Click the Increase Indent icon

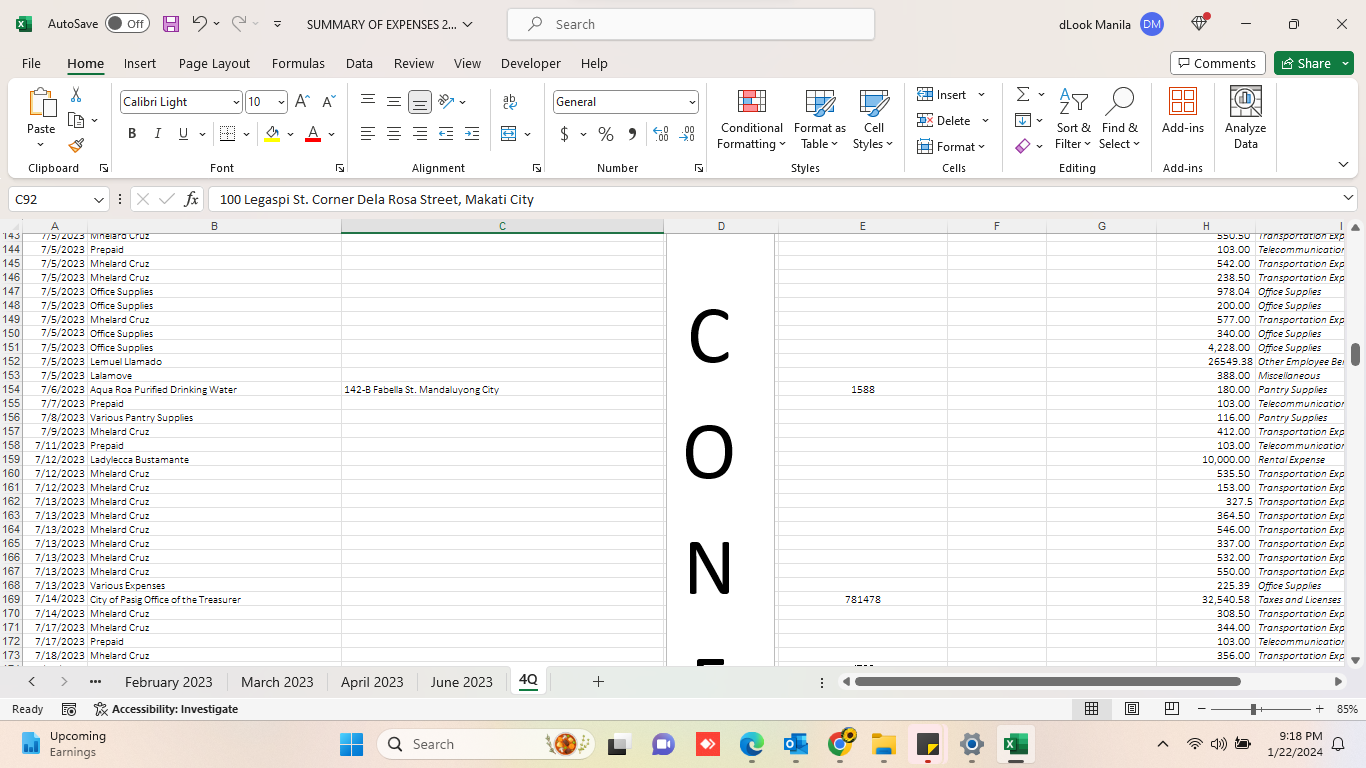coord(472,134)
